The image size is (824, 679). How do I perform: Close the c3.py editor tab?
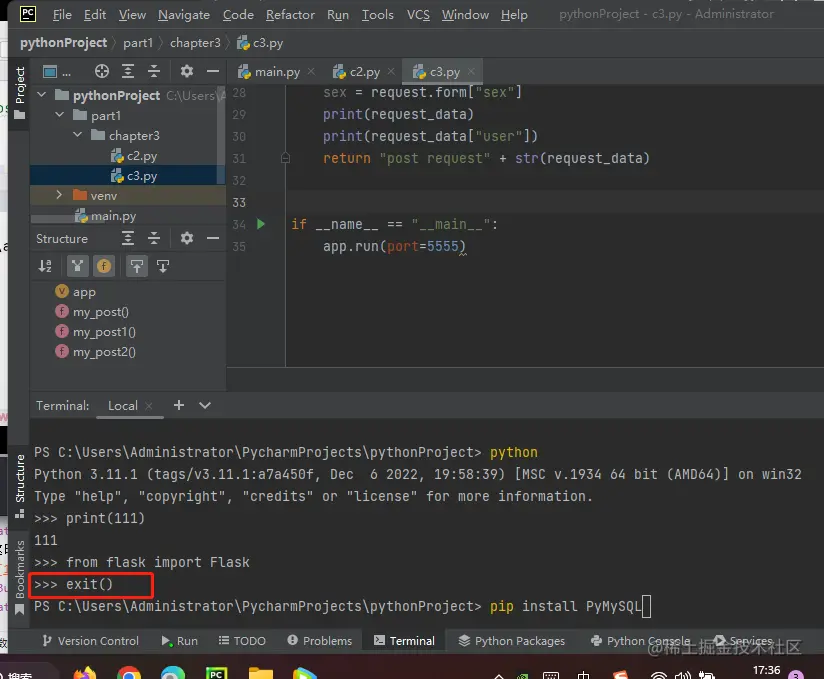point(471,71)
